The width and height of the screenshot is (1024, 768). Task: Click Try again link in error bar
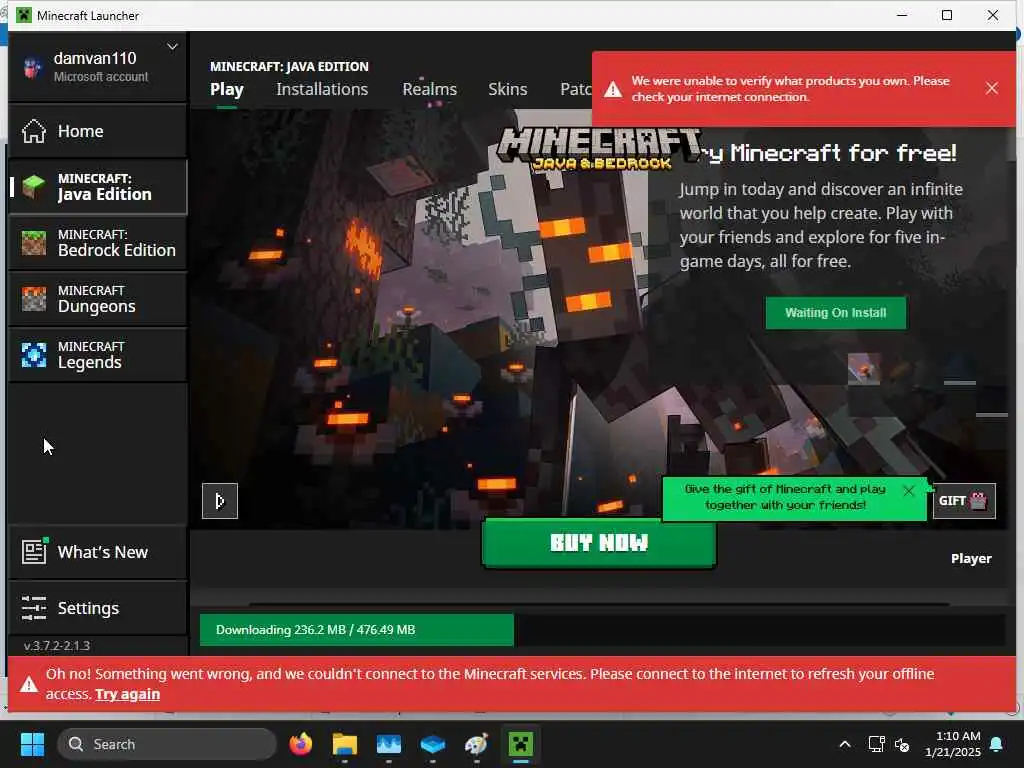click(x=127, y=694)
